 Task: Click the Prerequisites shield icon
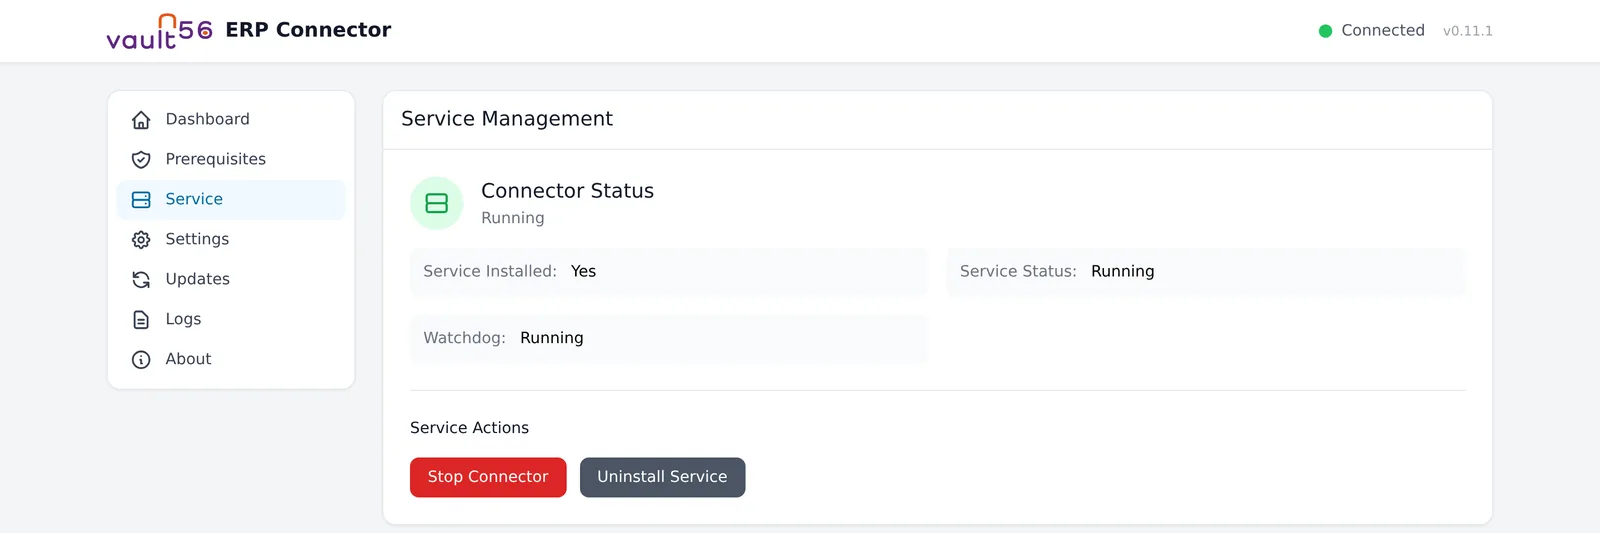tap(141, 160)
